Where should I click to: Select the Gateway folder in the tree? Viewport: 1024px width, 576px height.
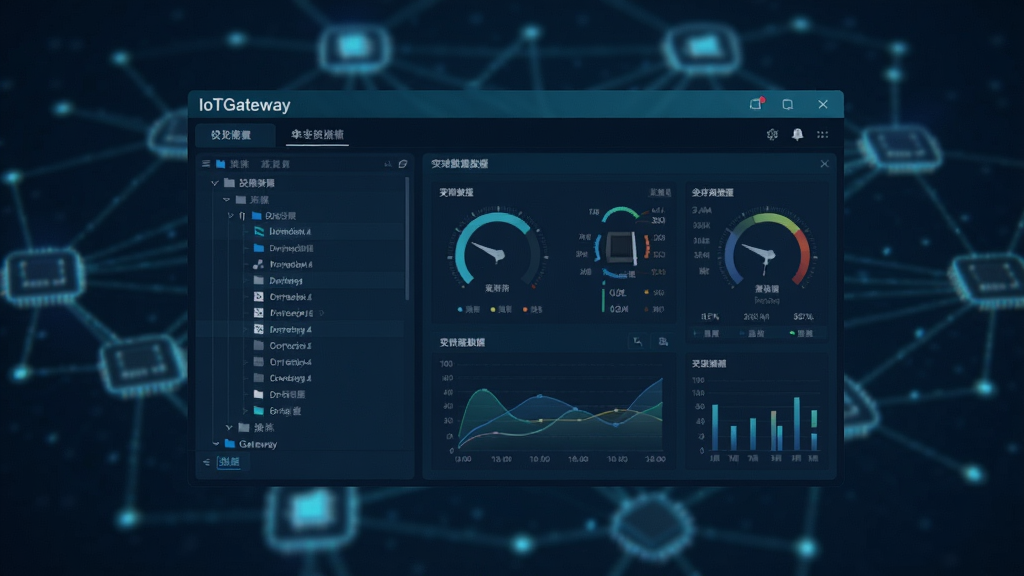(x=251, y=443)
